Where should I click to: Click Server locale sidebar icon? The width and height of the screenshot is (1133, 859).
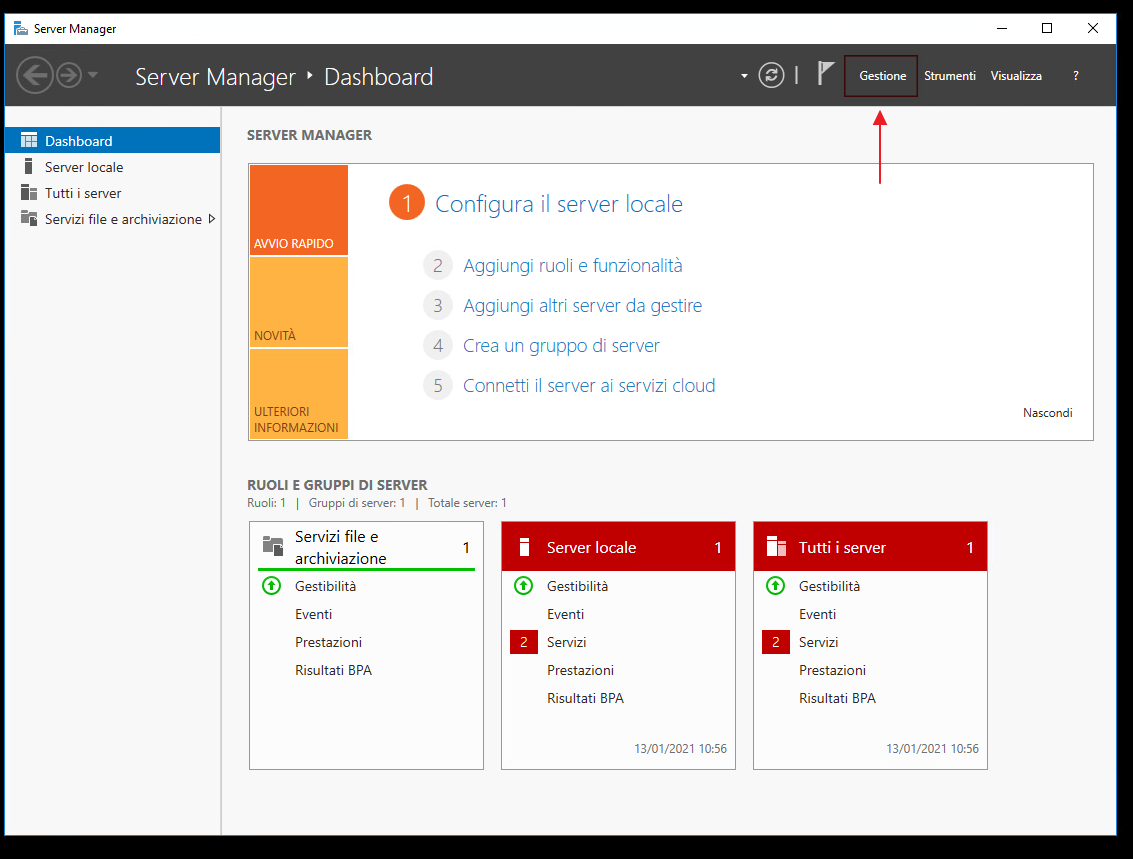point(29,167)
